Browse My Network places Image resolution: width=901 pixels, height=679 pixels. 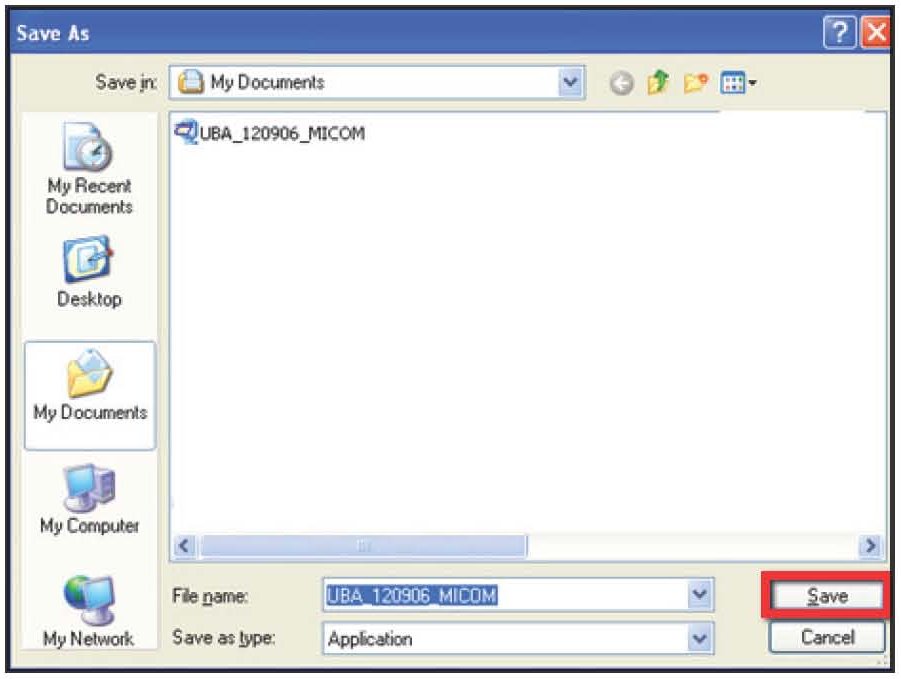point(88,610)
